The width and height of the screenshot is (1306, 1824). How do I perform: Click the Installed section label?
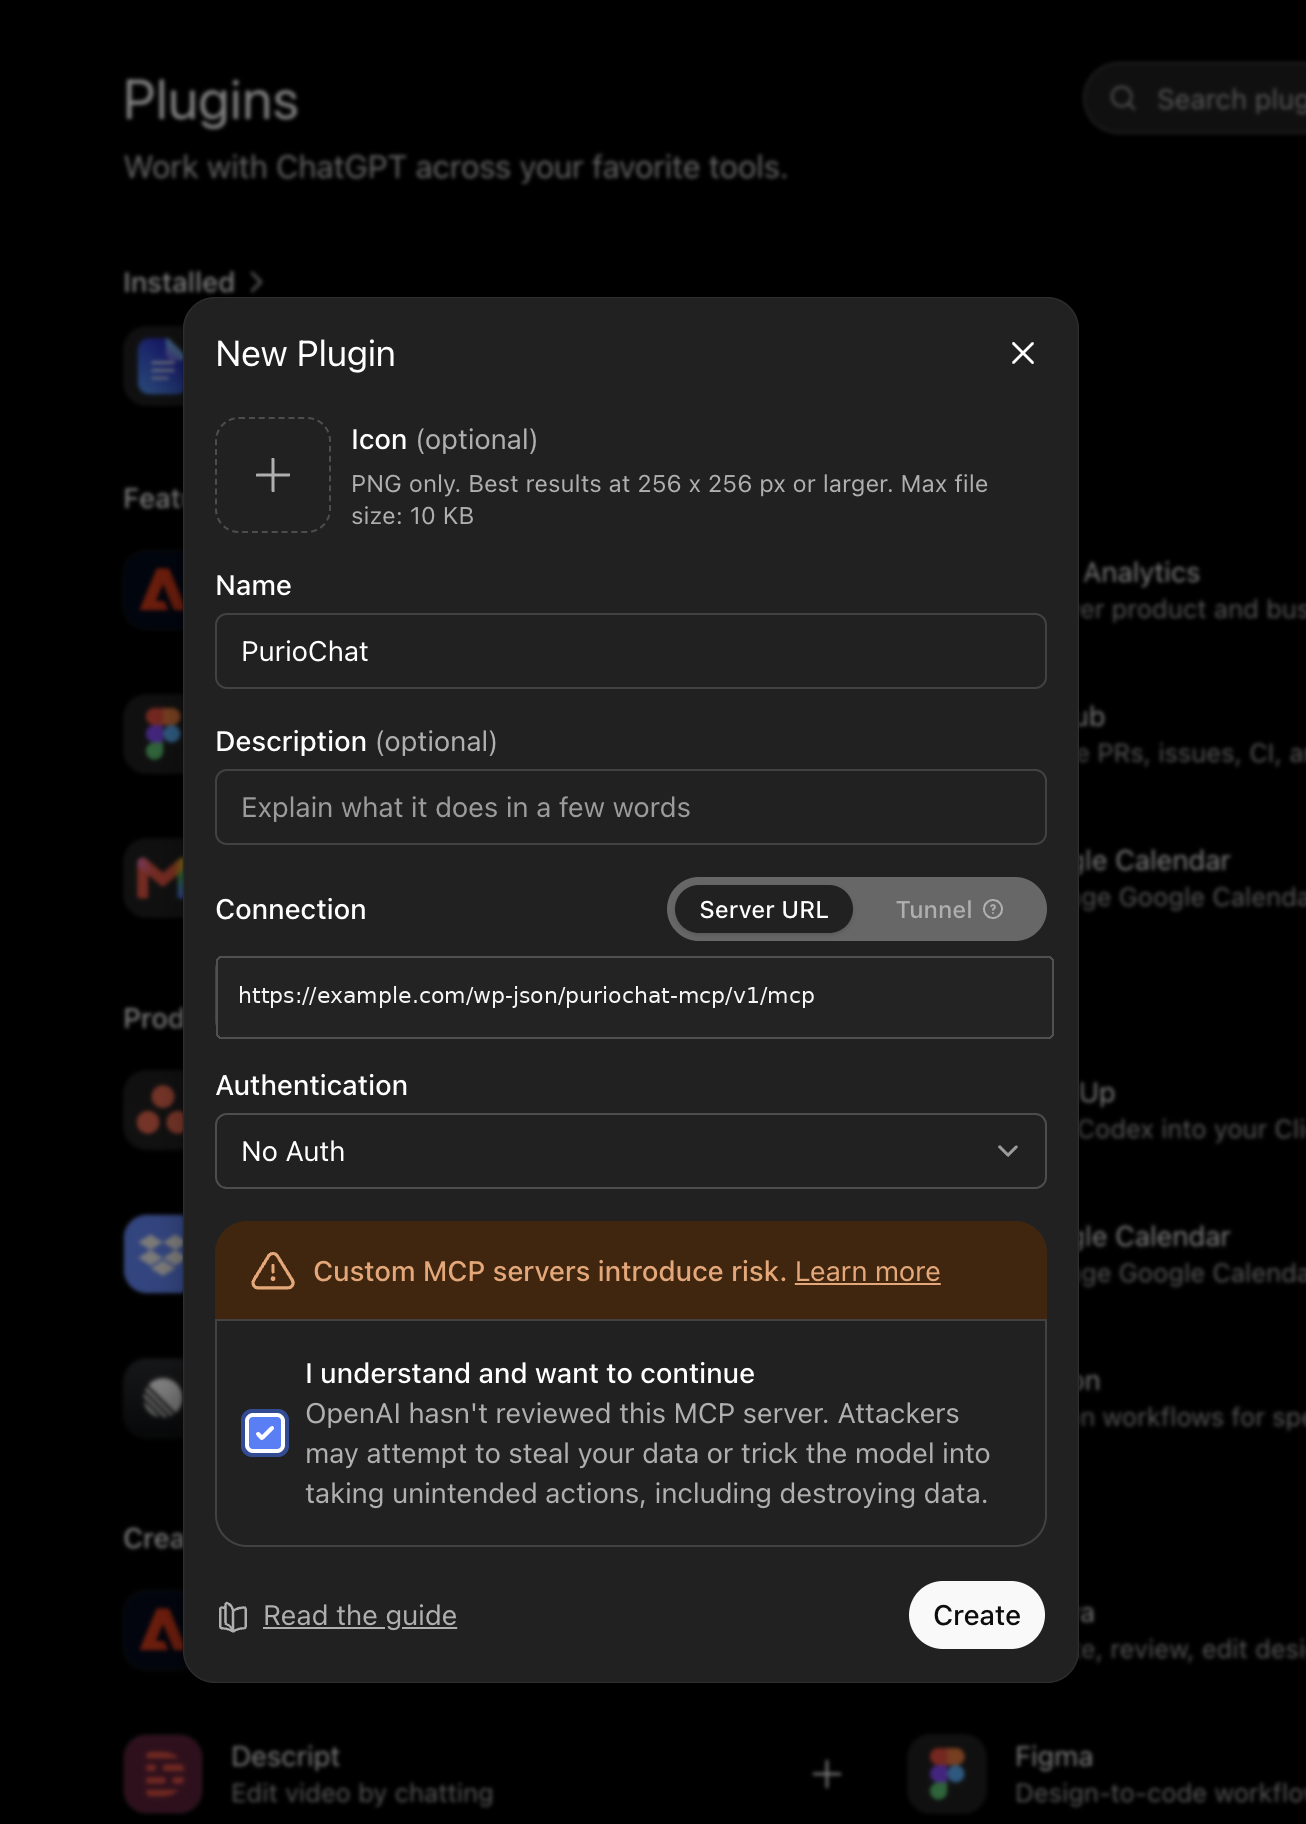179,282
